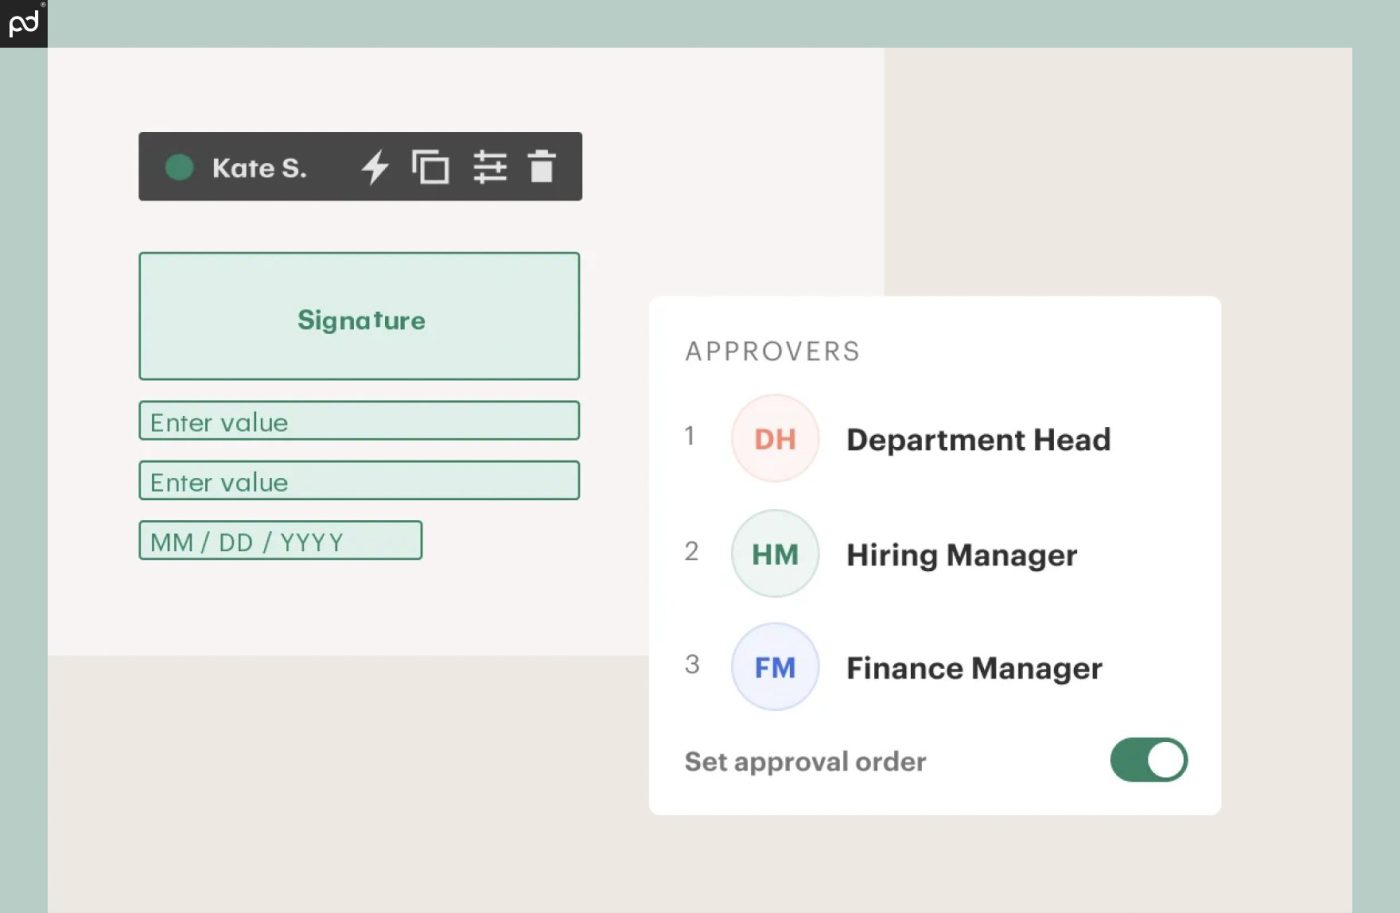Image resolution: width=1400 pixels, height=913 pixels.
Task: Duplicate the field using the copy icon
Action: coord(431,167)
